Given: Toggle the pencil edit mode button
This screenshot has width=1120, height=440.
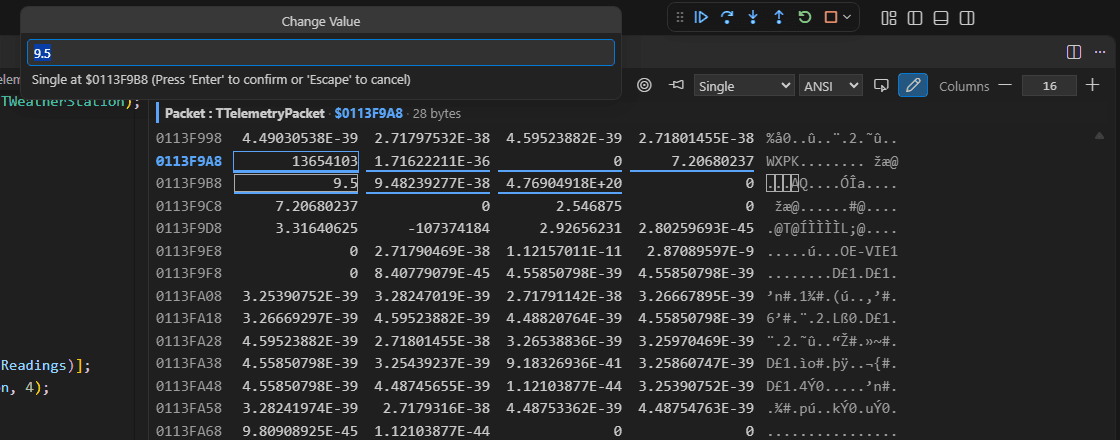Looking at the screenshot, I should point(913,86).
